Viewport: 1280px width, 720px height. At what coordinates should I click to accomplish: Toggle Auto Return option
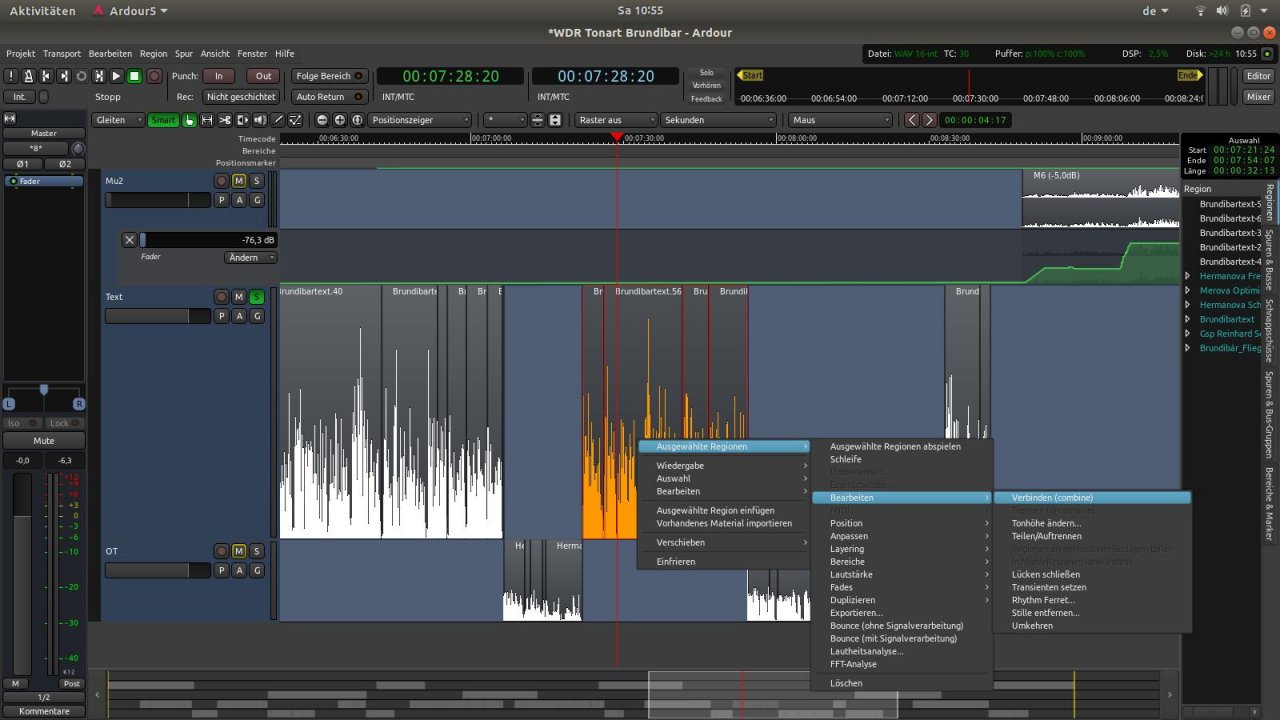[x=329, y=97]
